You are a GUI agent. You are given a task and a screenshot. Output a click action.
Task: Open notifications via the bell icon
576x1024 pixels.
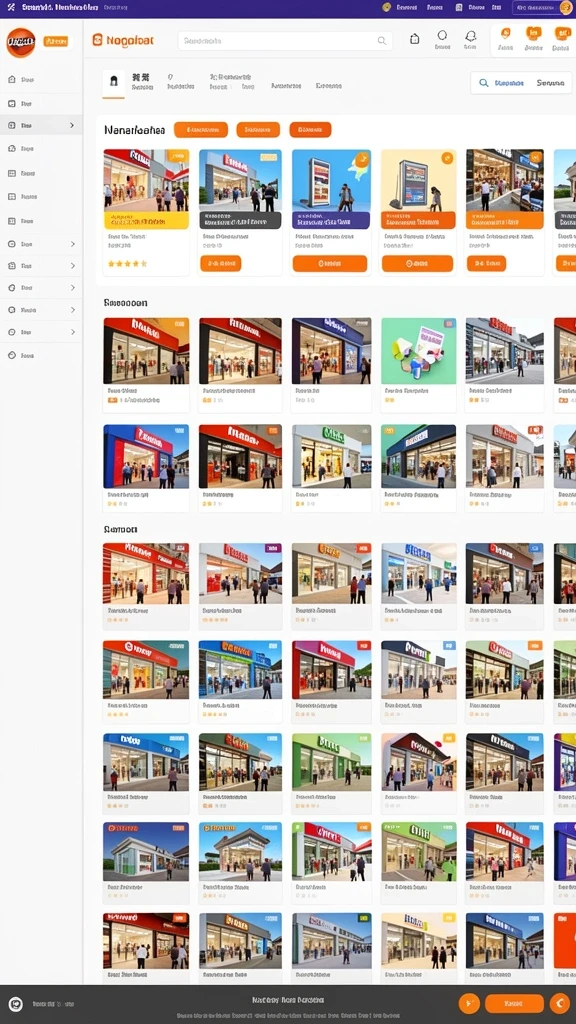click(470, 37)
